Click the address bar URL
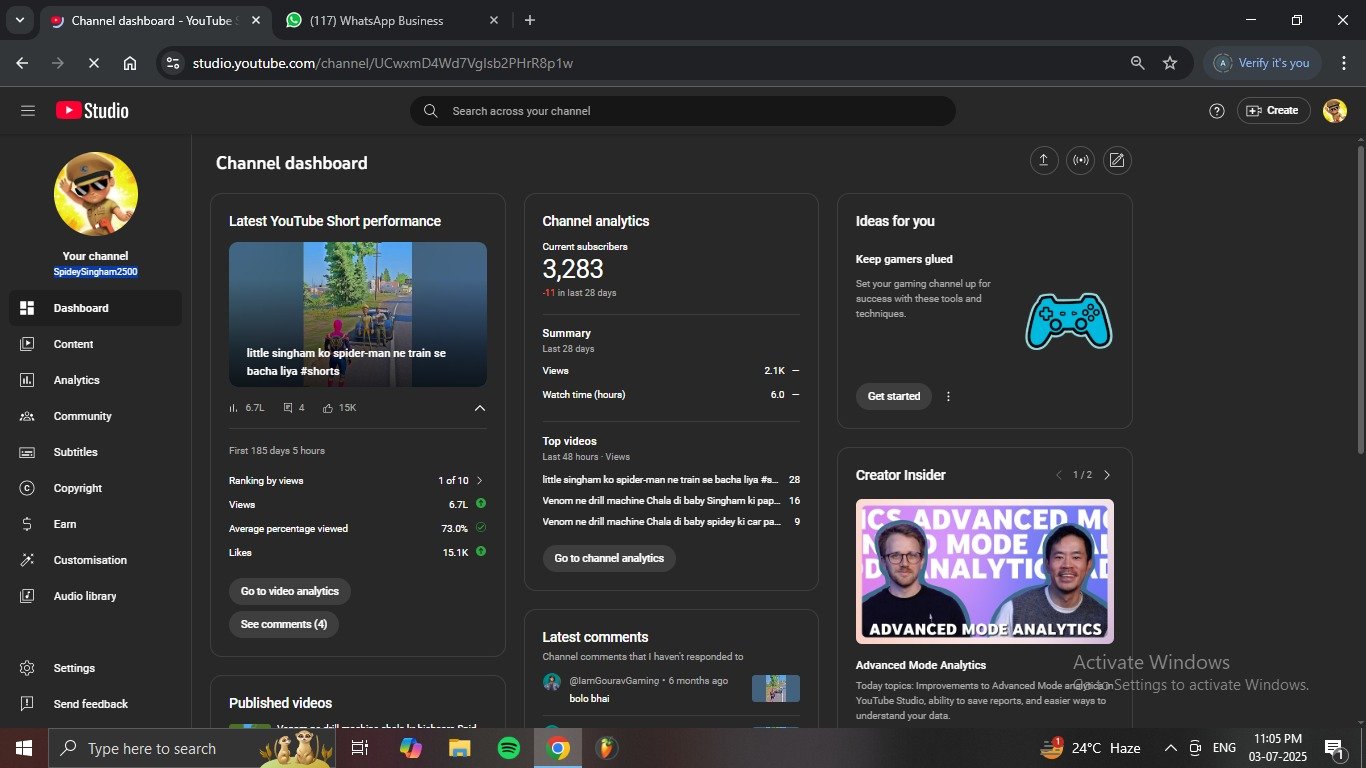This screenshot has height=768, width=1366. click(x=382, y=63)
